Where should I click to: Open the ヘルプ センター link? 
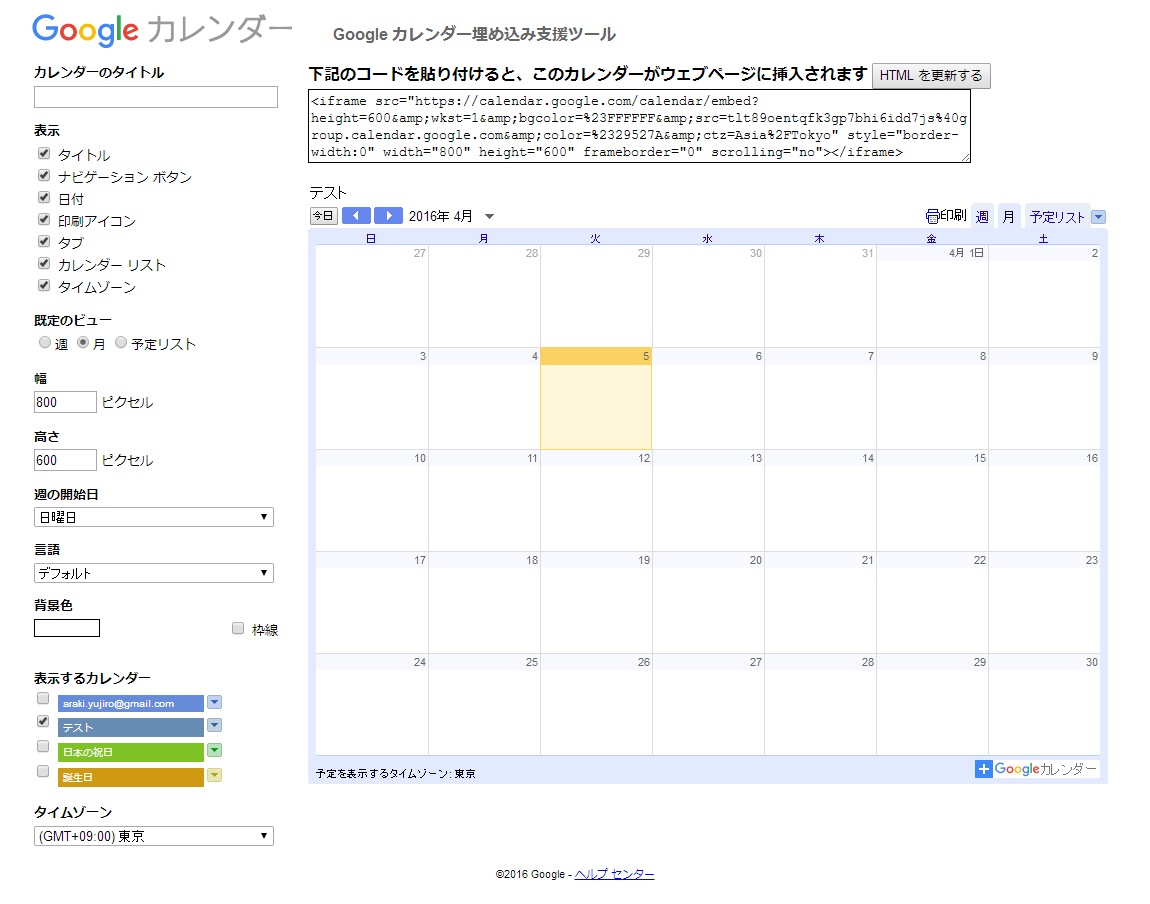tap(615, 874)
